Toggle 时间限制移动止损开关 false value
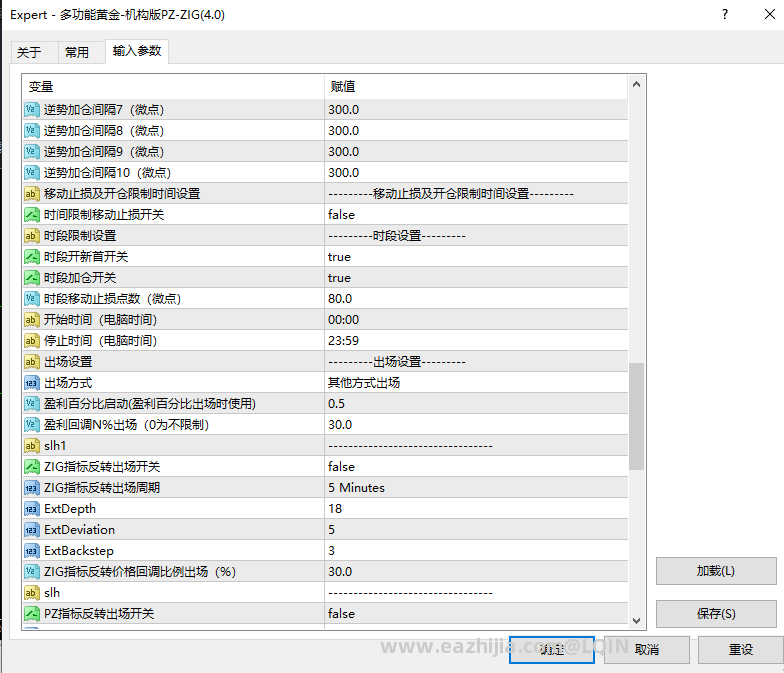Viewport: 784px width, 673px height. pos(476,214)
